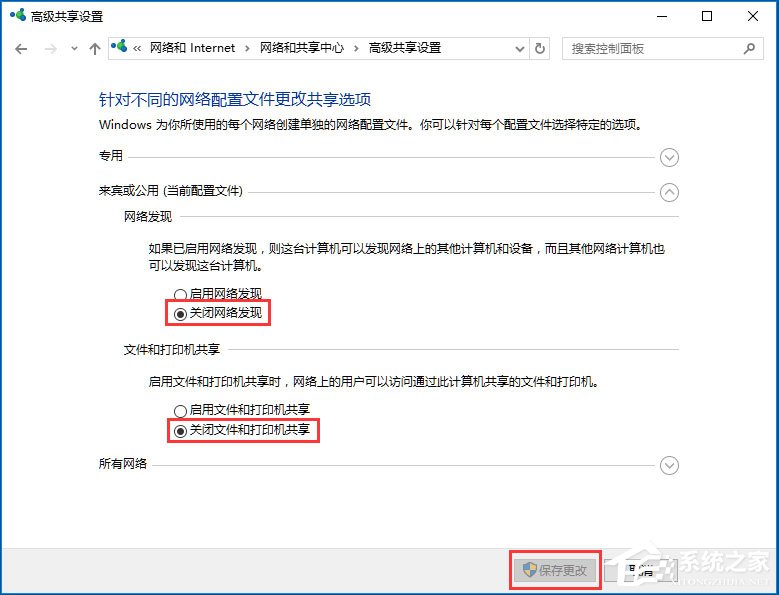Focus the 搜索控制面板 search field
This screenshot has height=595, width=779.
click(x=662, y=49)
